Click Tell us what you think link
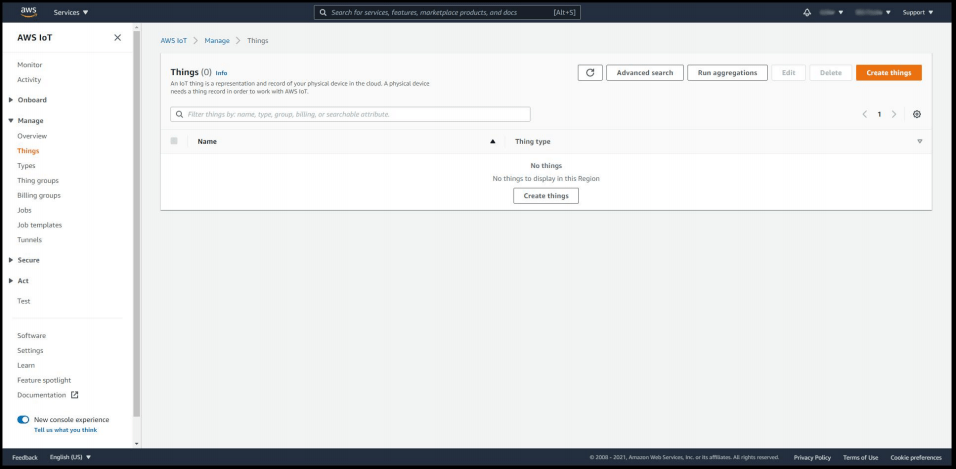The height and width of the screenshot is (469, 956). coord(65,430)
